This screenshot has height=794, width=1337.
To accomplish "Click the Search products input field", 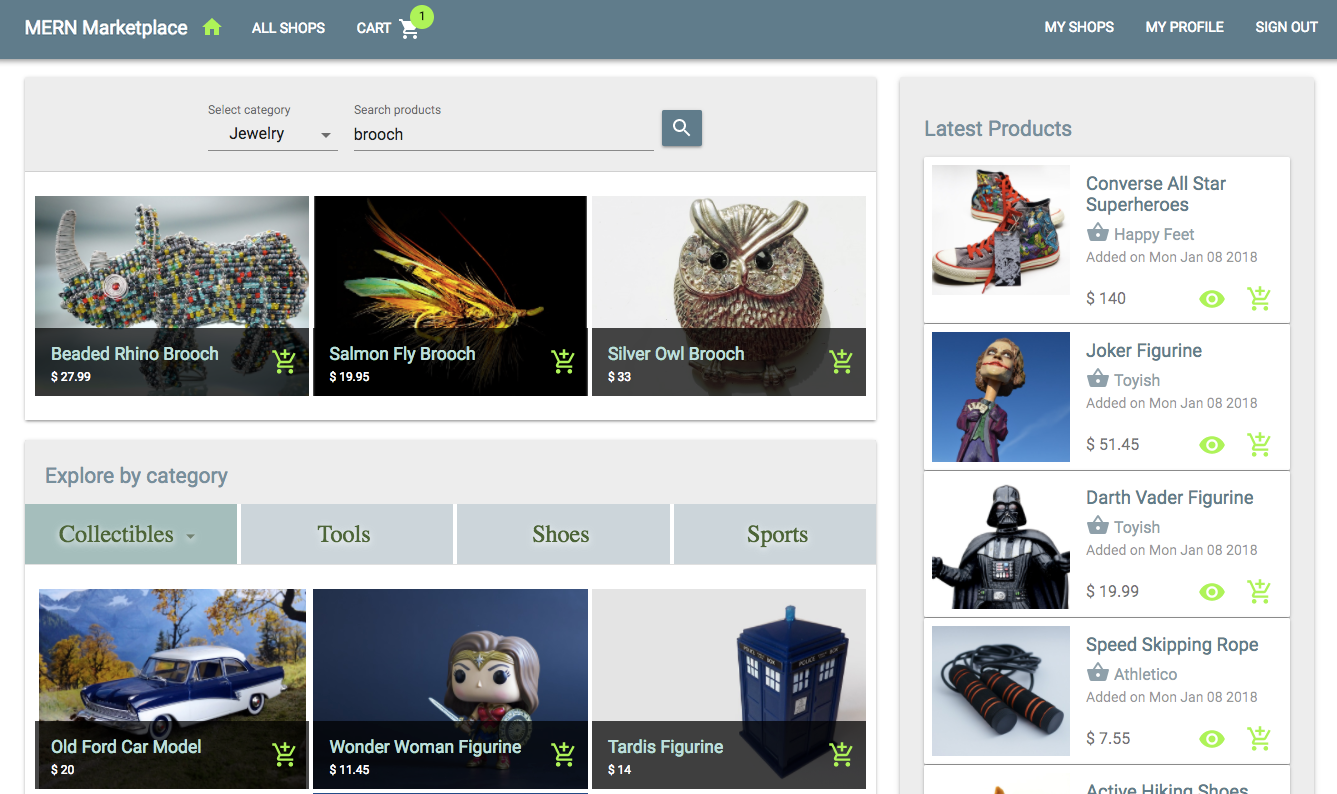I will point(503,134).
